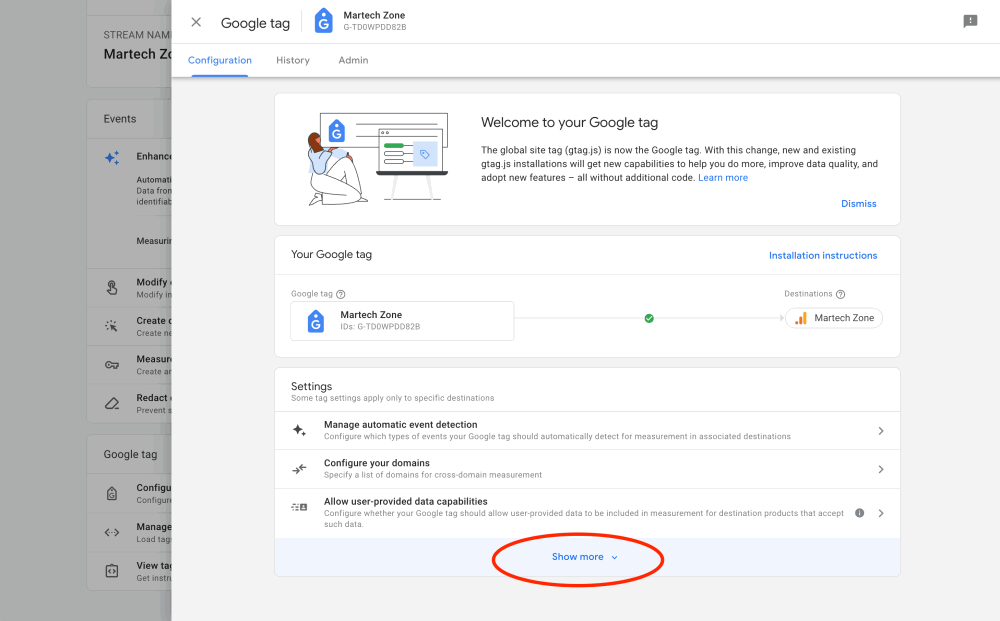Viewport: 1000px width, 621px height.
Task: Switch to the History tab
Action: [293, 60]
